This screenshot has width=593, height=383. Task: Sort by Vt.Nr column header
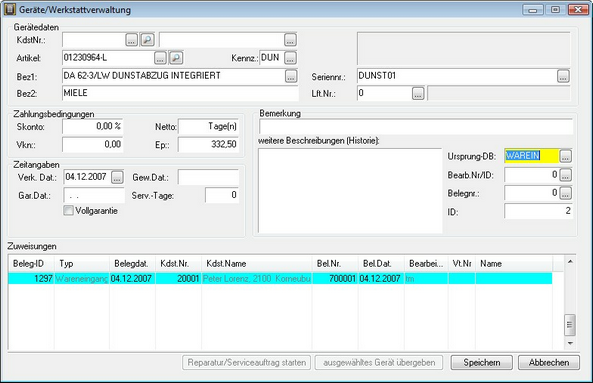462,264
